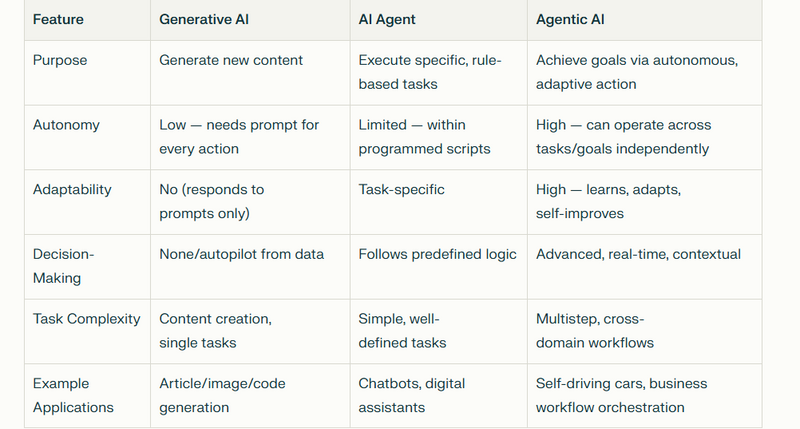Select 'Limited — within programmed scripts' cell
The width and height of the screenshot is (800, 429).
(424, 137)
